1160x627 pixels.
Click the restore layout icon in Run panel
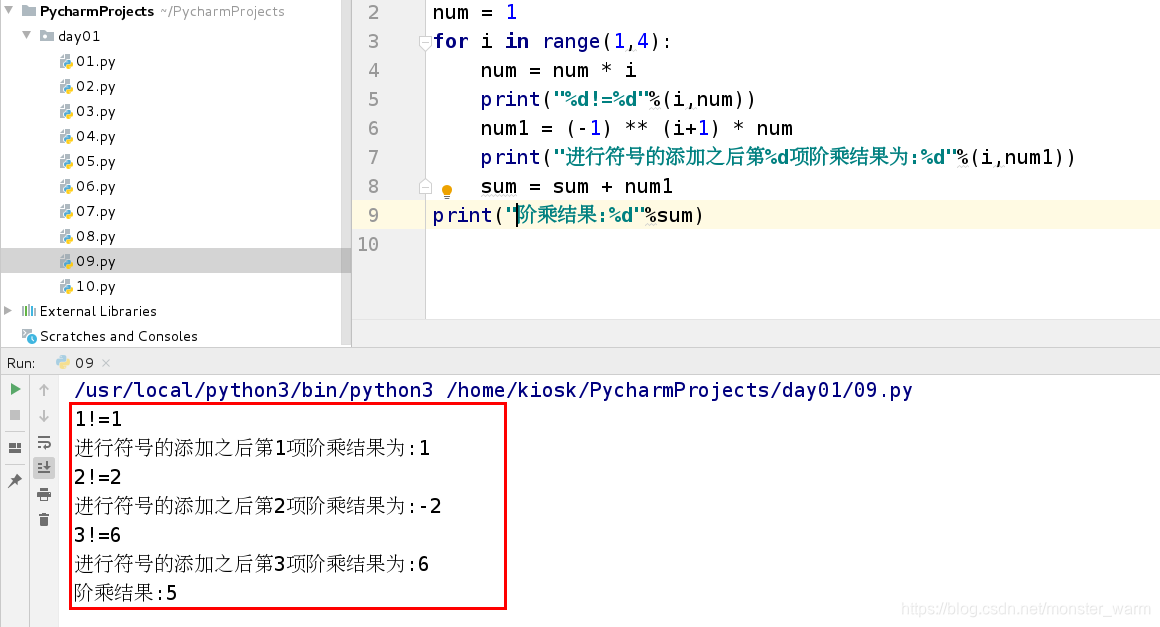click(15, 448)
